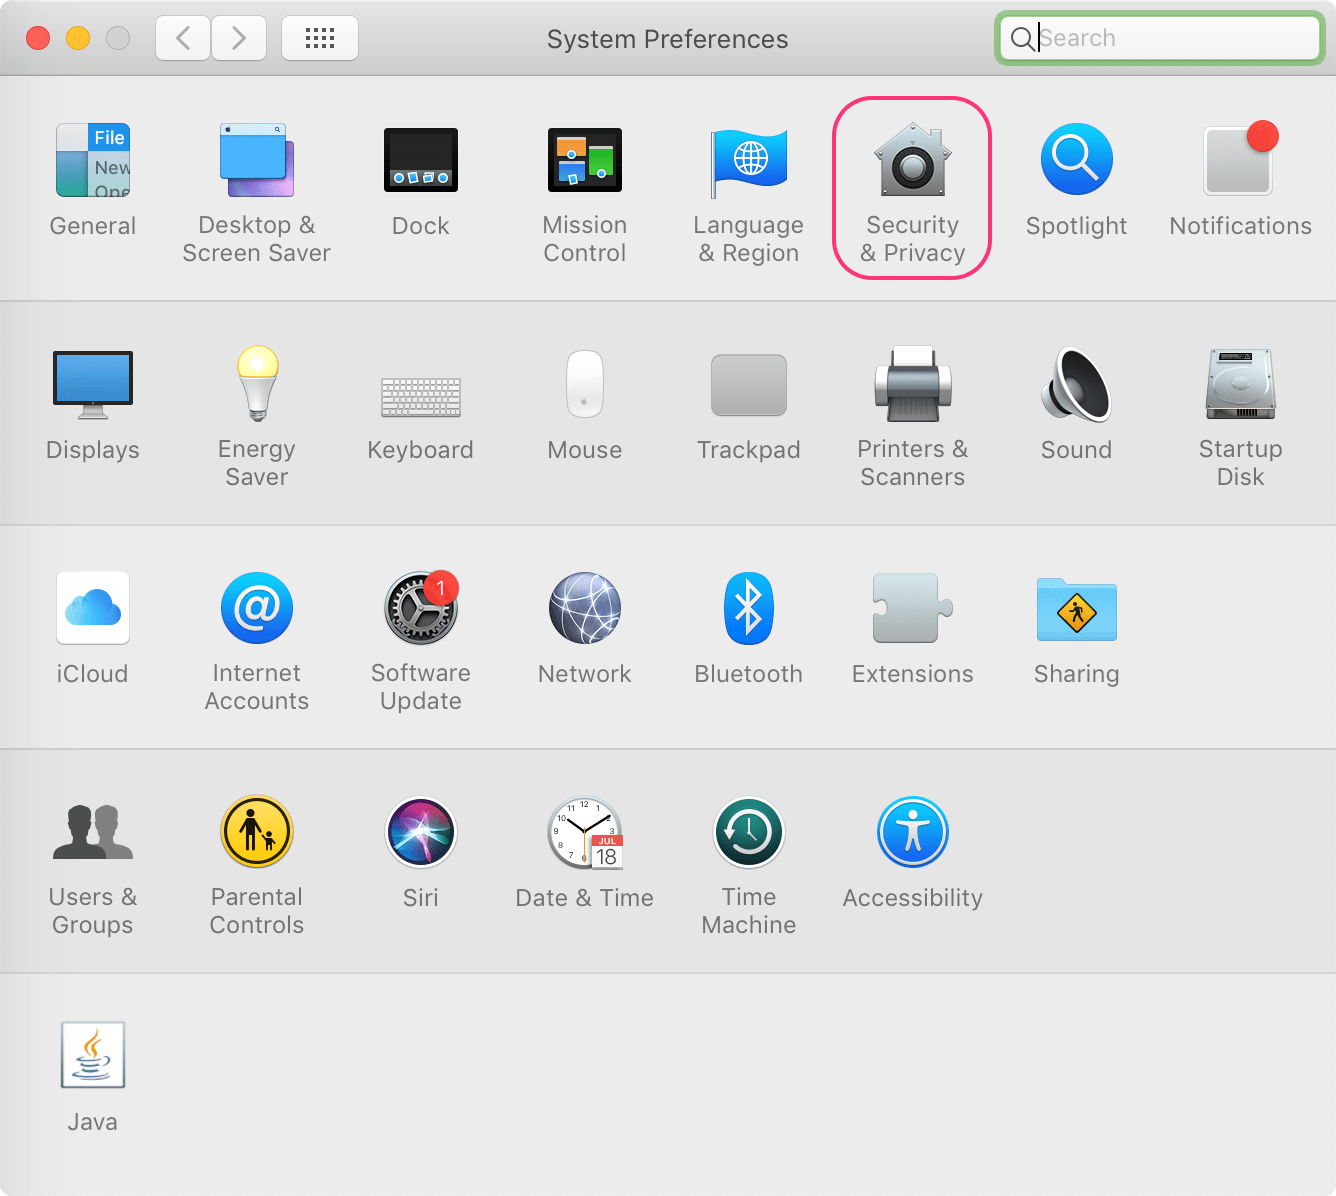The height and width of the screenshot is (1196, 1336).
Task: Open Mission Control preferences
Action: click(x=585, y=160)
